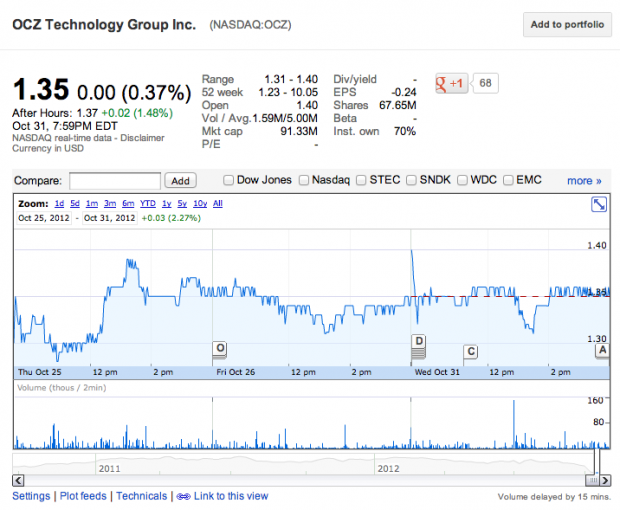
Task: Check the STEC comparison box
Action: click(x=361, y=180)
